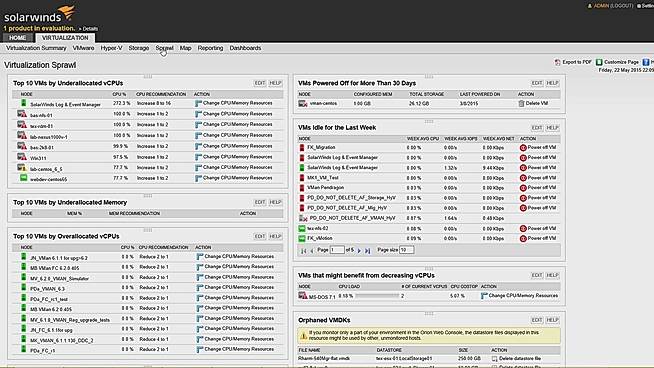Open the VMware submenu item
Image resolution: width=654 pixels, height=368 pixels.
pos(83,48)
